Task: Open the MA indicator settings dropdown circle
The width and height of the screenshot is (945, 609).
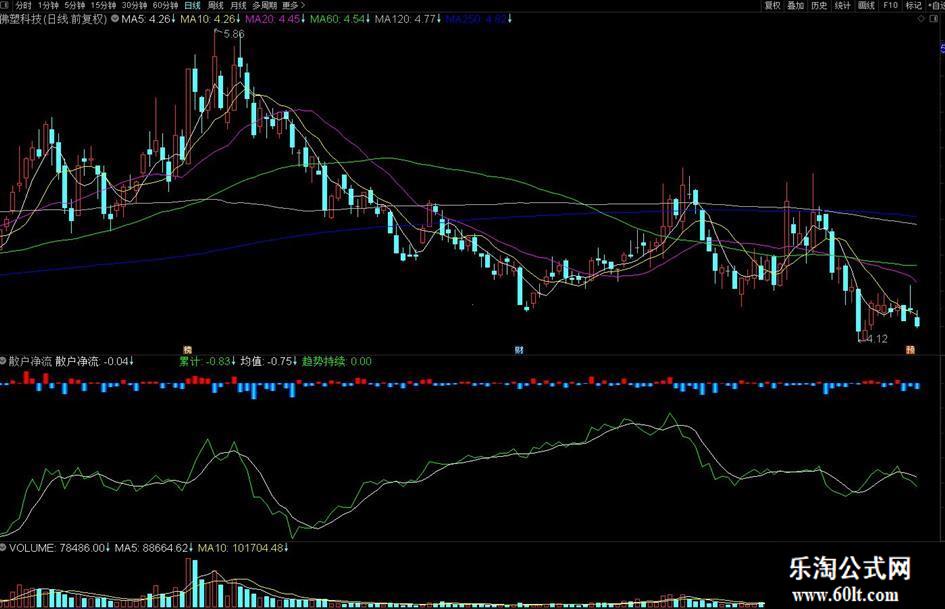Action: click(115, 19)
